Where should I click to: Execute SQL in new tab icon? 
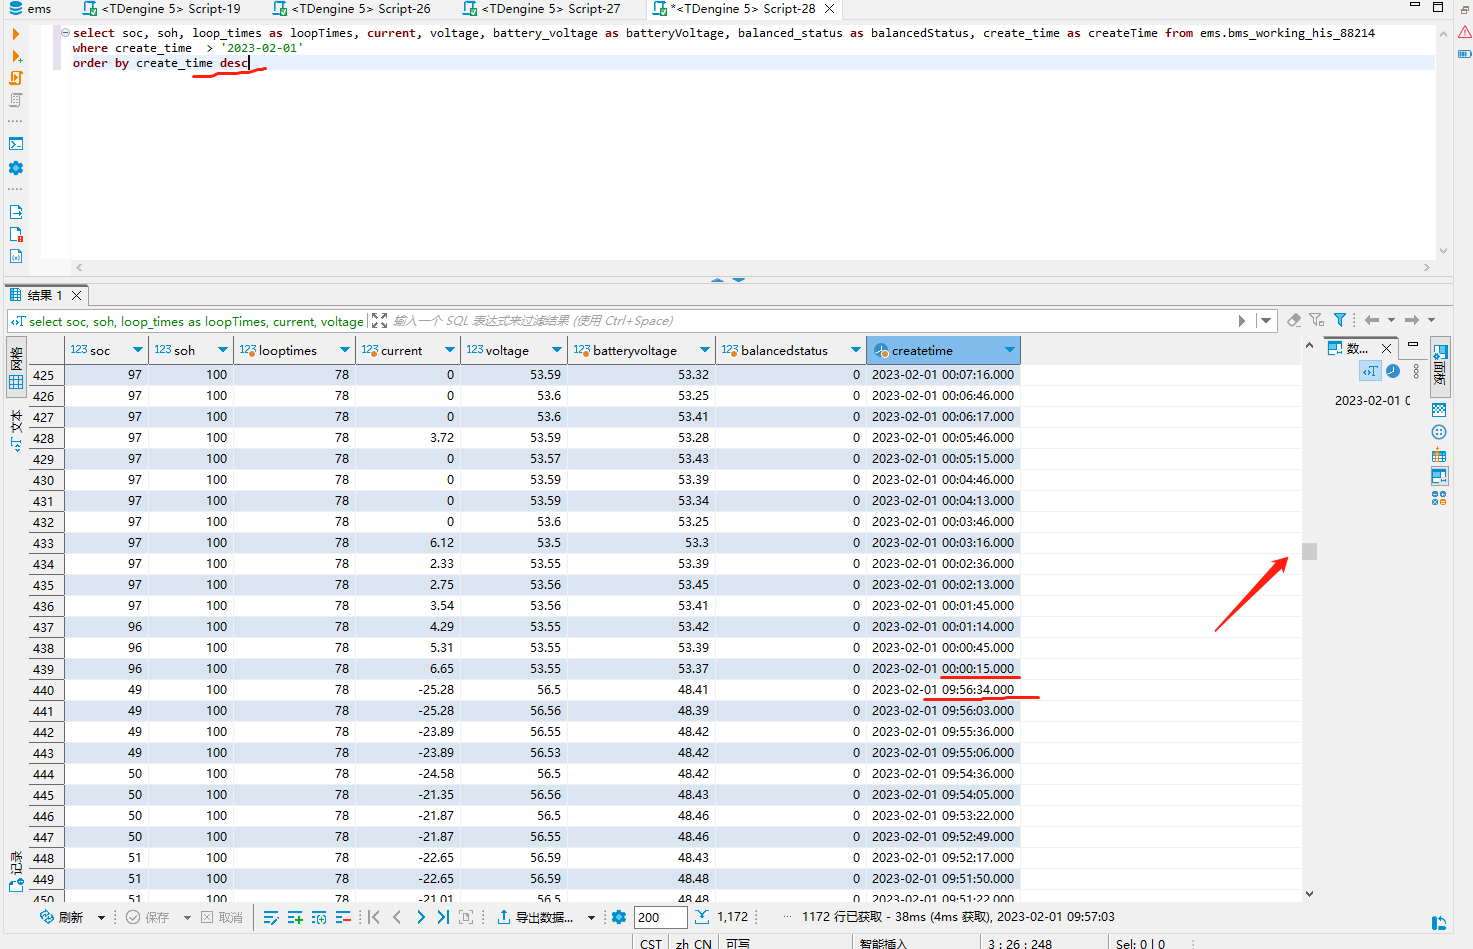pyautogui.click(x=14, y=57)
